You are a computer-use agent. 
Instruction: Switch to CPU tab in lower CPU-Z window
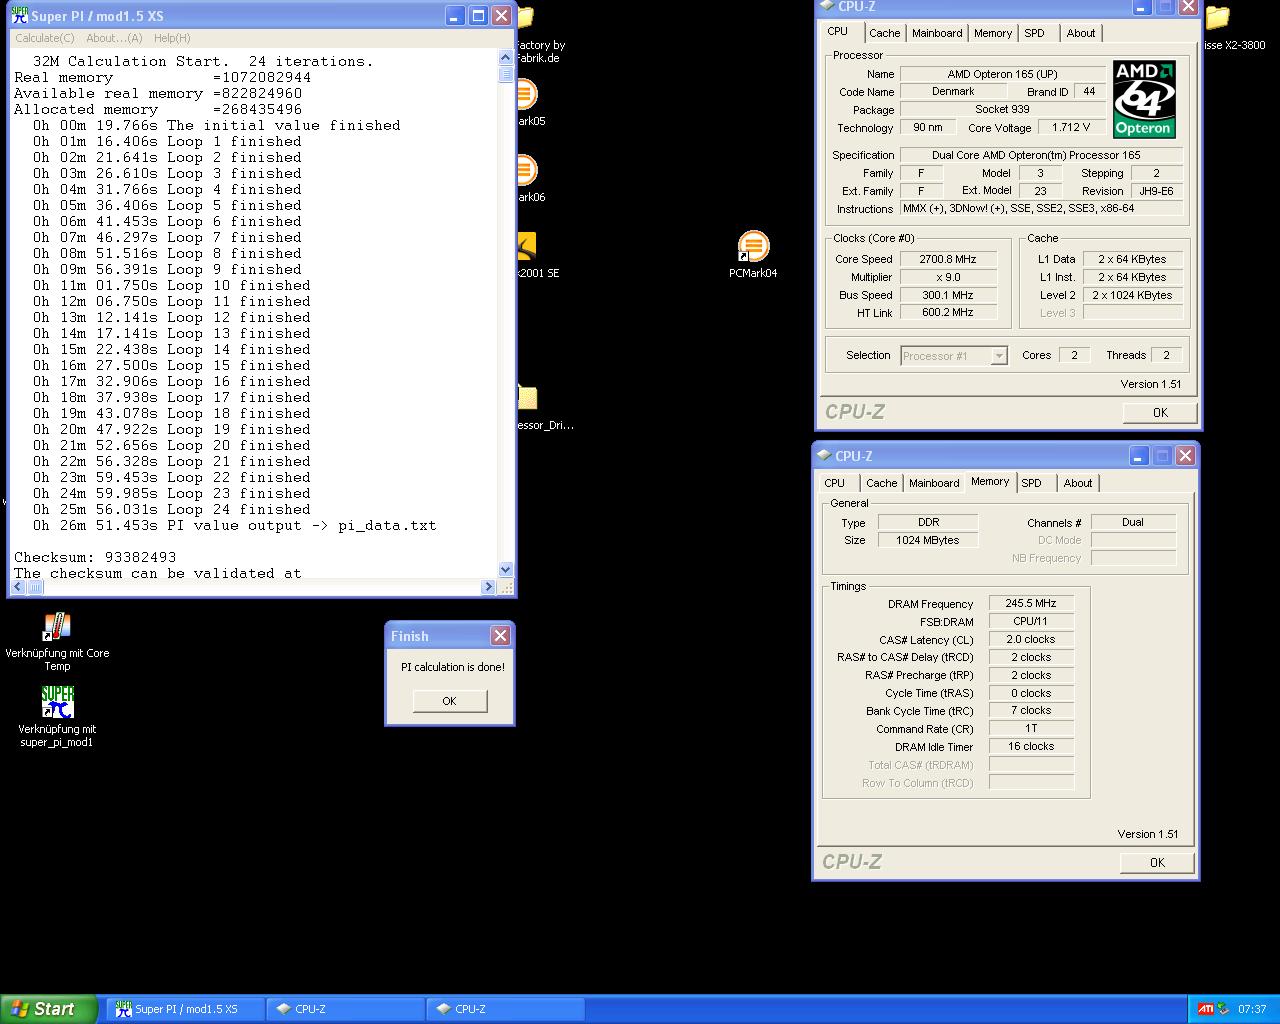pyautogui.click(x=835, y=483)
